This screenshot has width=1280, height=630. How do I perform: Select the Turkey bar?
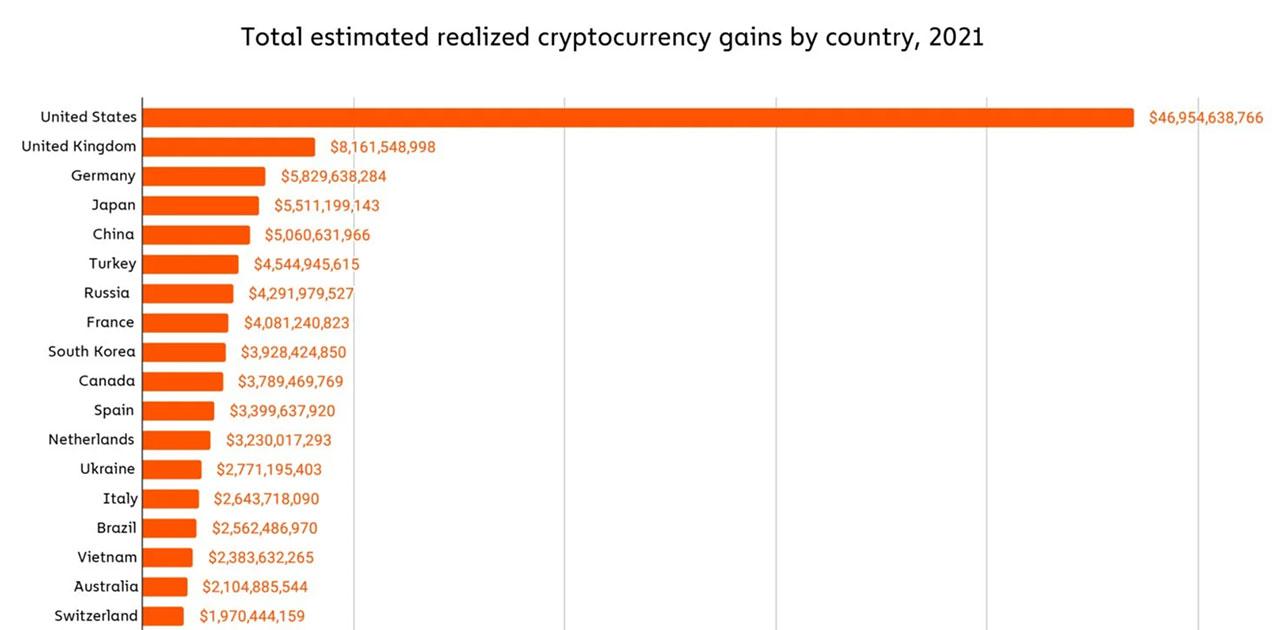pos(191,264)
